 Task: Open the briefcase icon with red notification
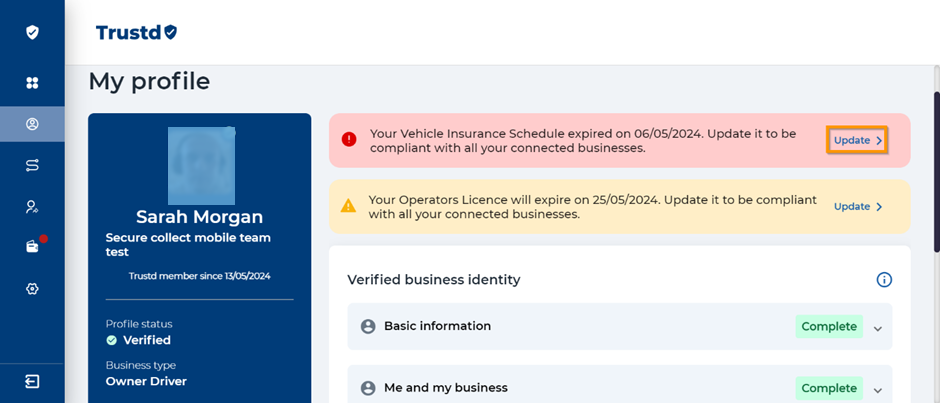click(x=32, y=246)
